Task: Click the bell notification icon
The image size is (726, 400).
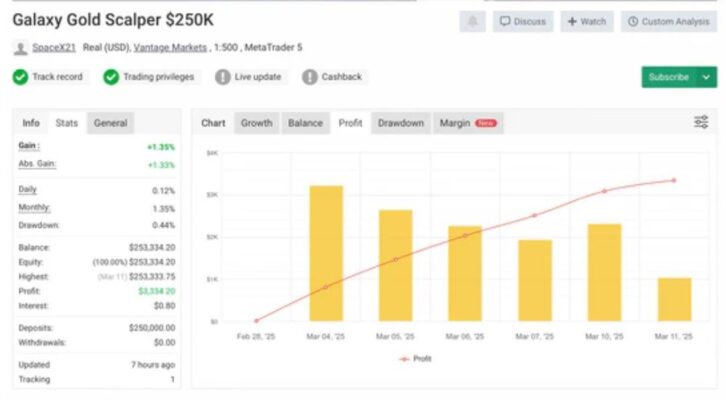Action: click(x=473, y=21)
